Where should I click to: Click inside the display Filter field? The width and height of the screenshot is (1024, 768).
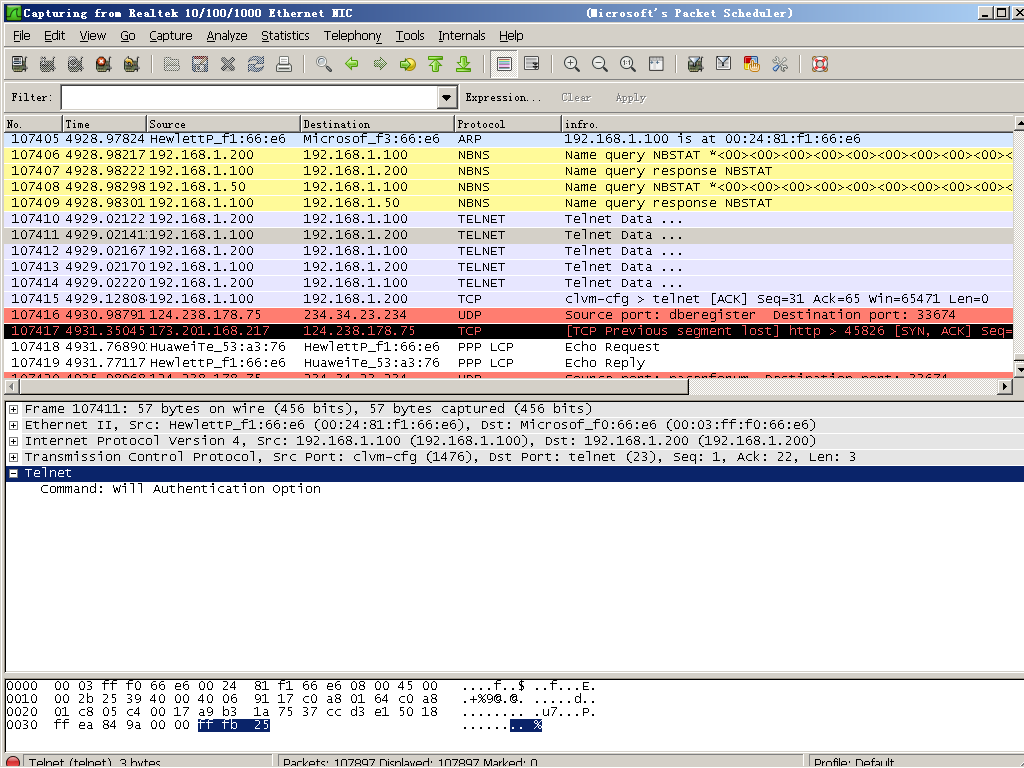[x=248, y=98]
